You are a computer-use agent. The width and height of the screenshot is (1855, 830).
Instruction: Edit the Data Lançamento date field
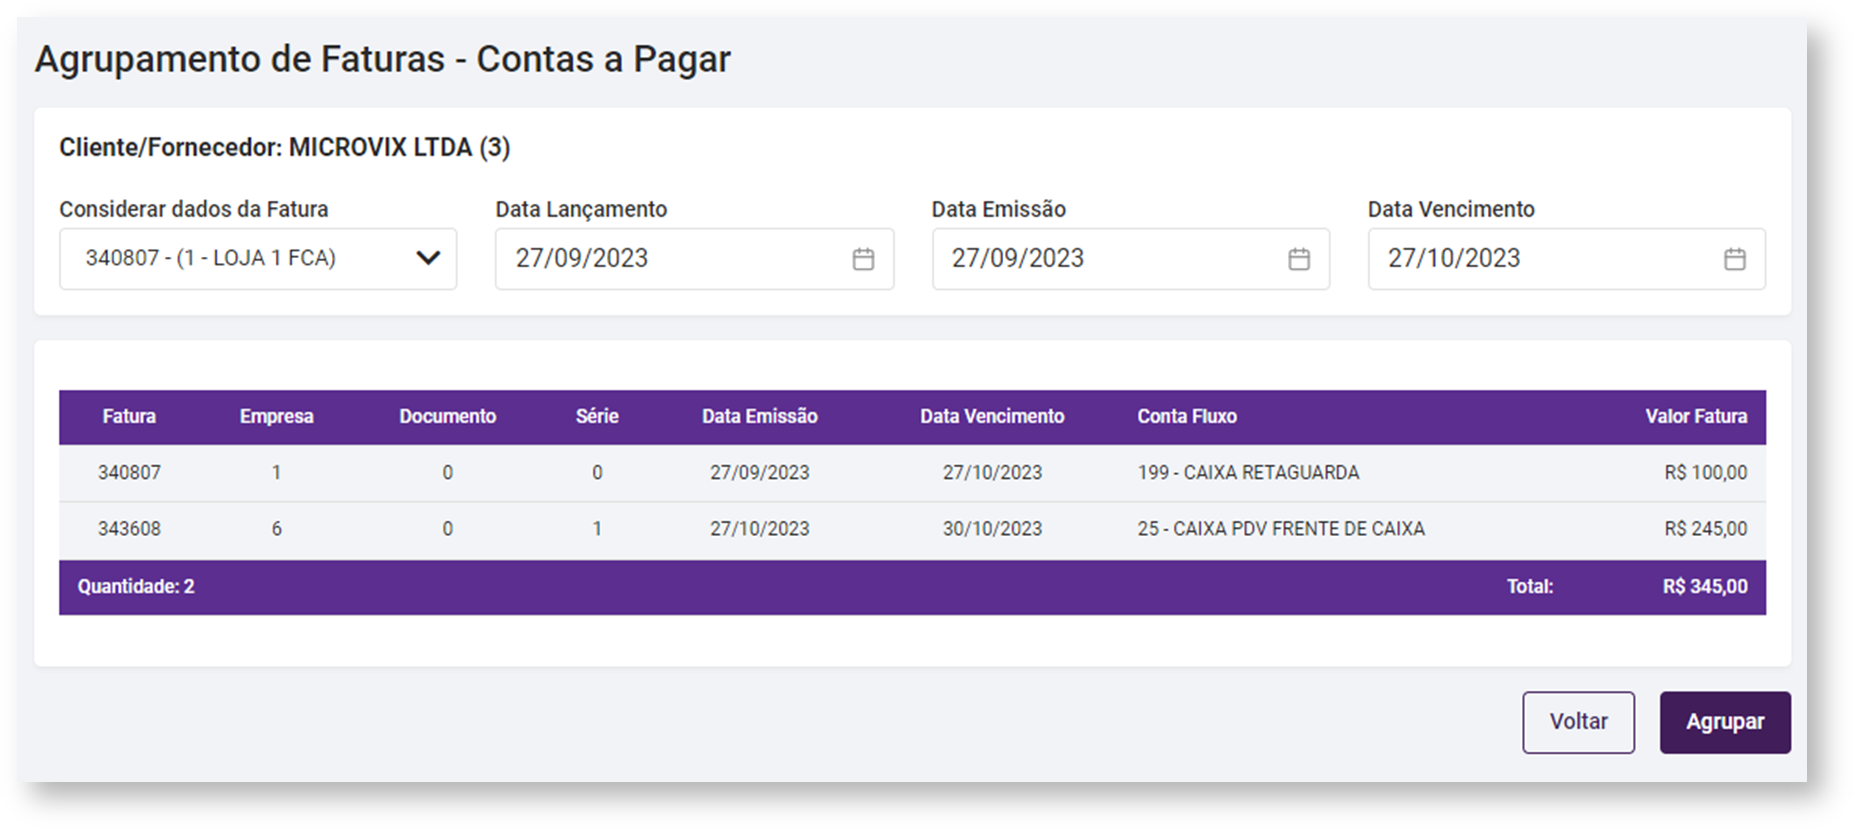[x=670, y=259]
